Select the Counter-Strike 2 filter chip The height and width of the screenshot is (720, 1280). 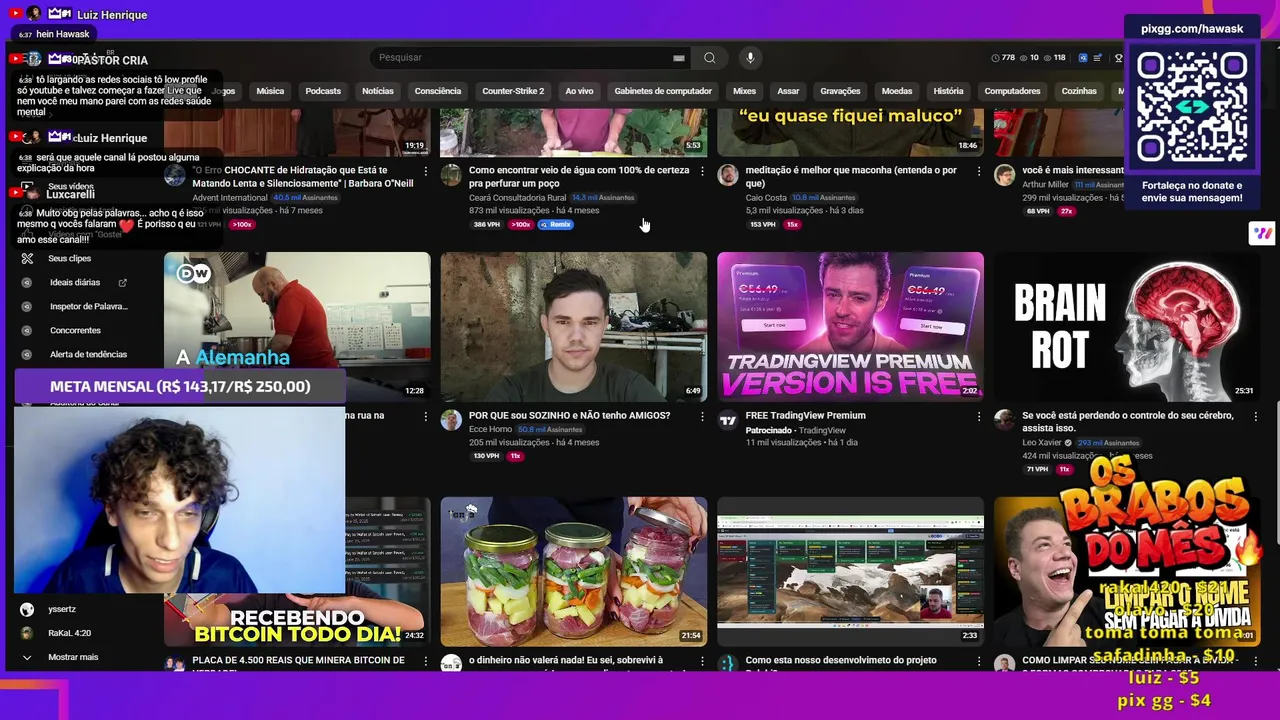[513, 91]
